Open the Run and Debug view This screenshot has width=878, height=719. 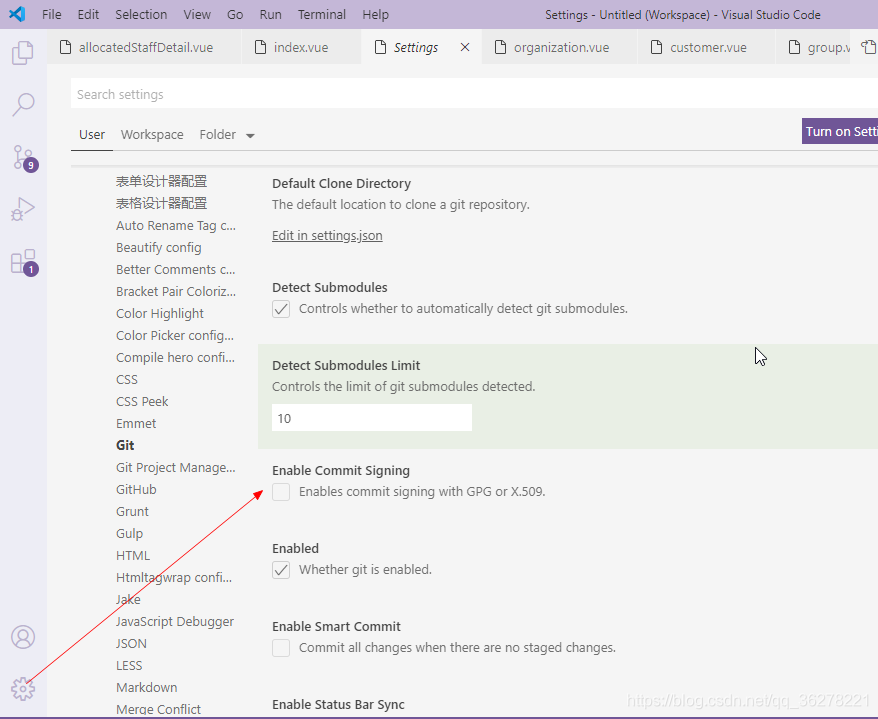(x=23, y=209)
